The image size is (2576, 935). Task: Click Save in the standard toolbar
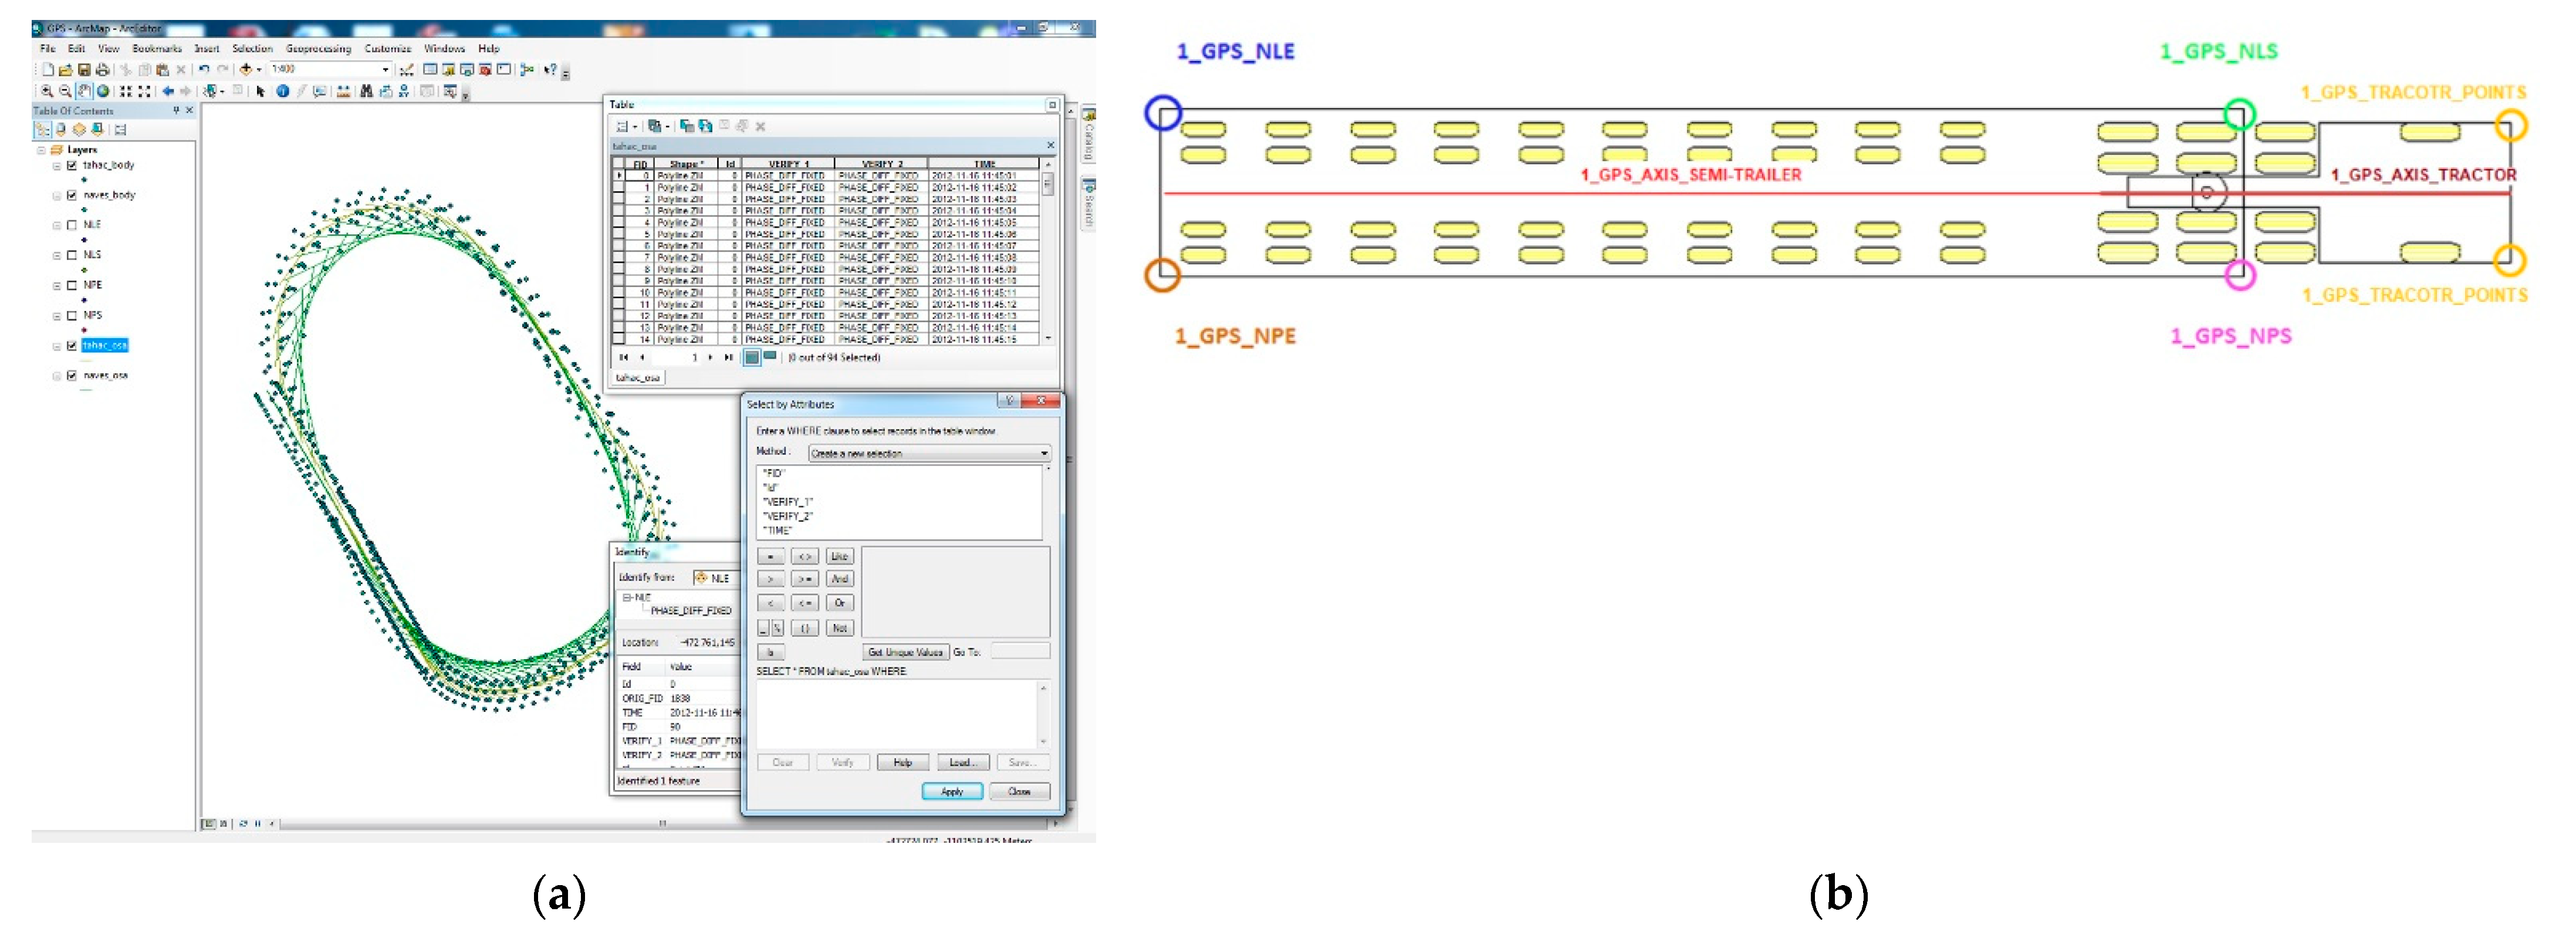click(84, 70)
